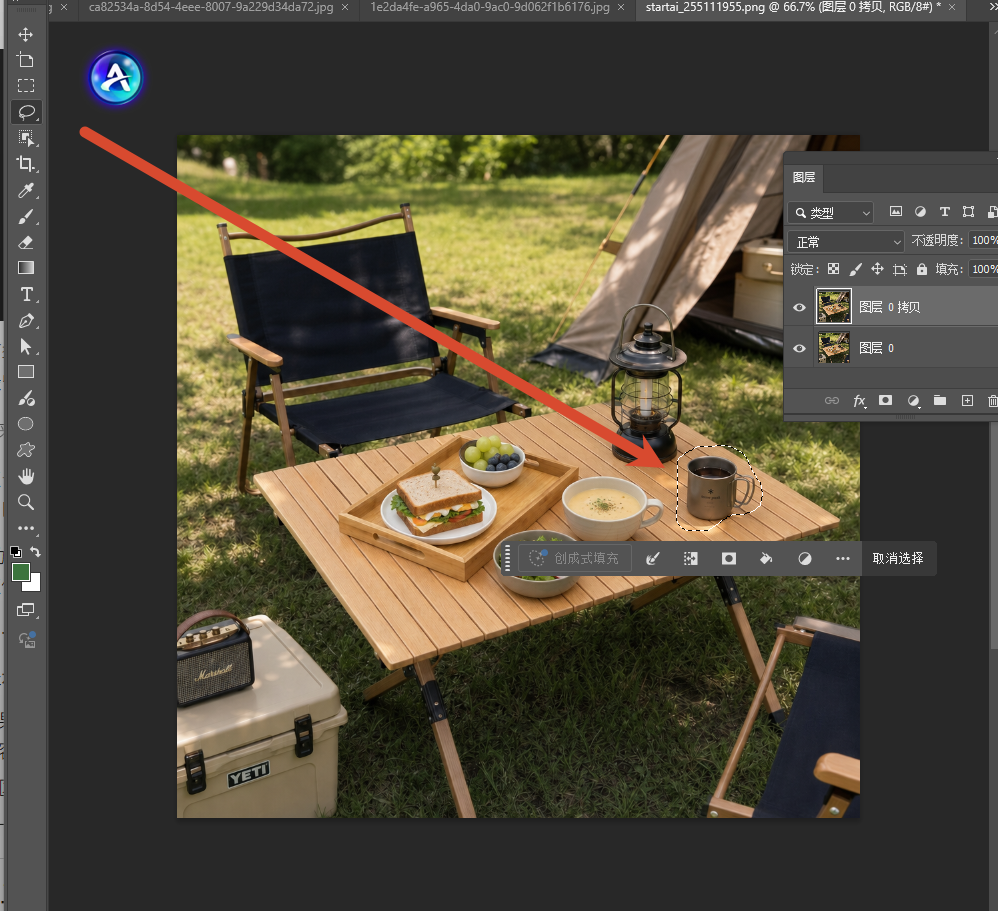The height and width of the screenshot is (911, 998).
Task: Toggle visibility of 图层 0 layer
Action: click(799, 348)
